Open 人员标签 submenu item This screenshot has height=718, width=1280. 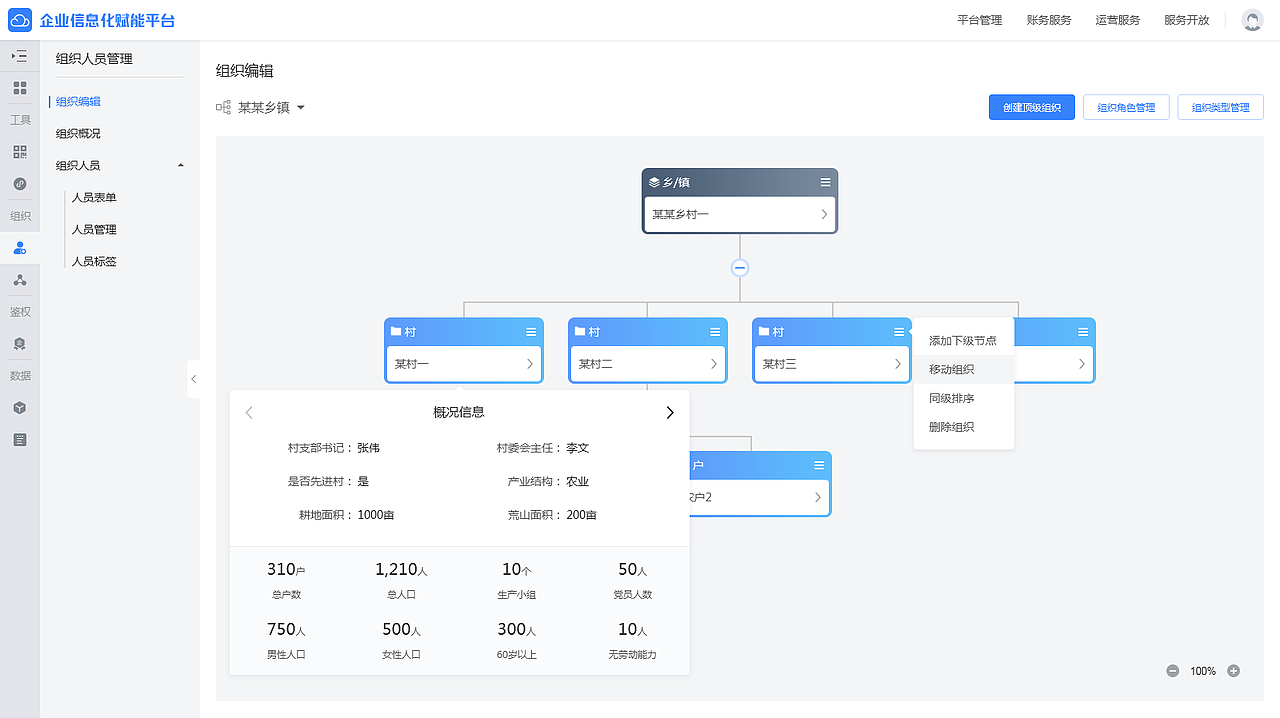click(x=94, y=261)
